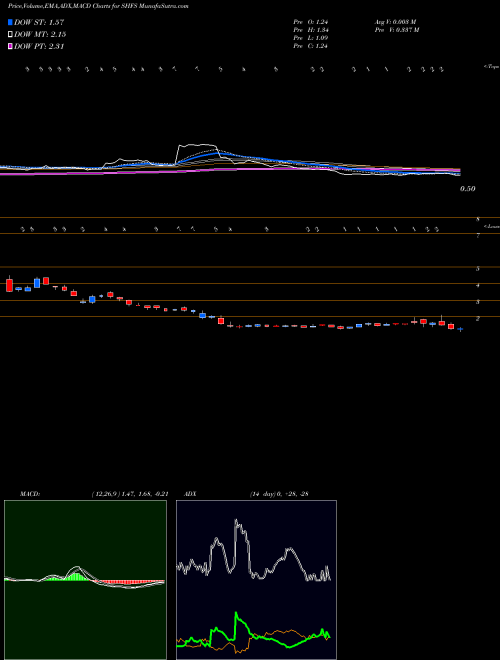Select the 'DOW ST: 1.57' legend label
This screenshot has height=660, width=500.
coord(39,22)
